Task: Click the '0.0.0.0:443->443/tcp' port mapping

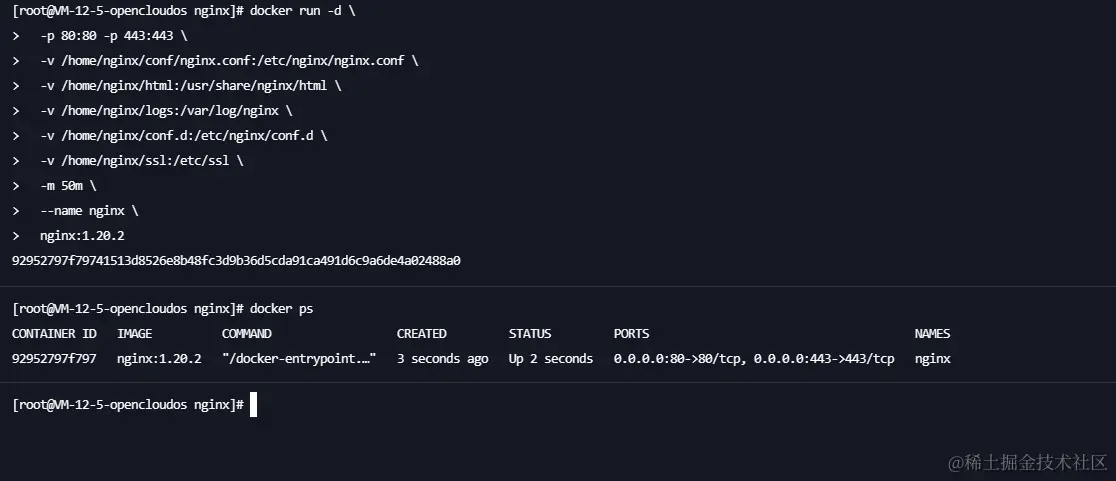Action: (x=824, y=359)
